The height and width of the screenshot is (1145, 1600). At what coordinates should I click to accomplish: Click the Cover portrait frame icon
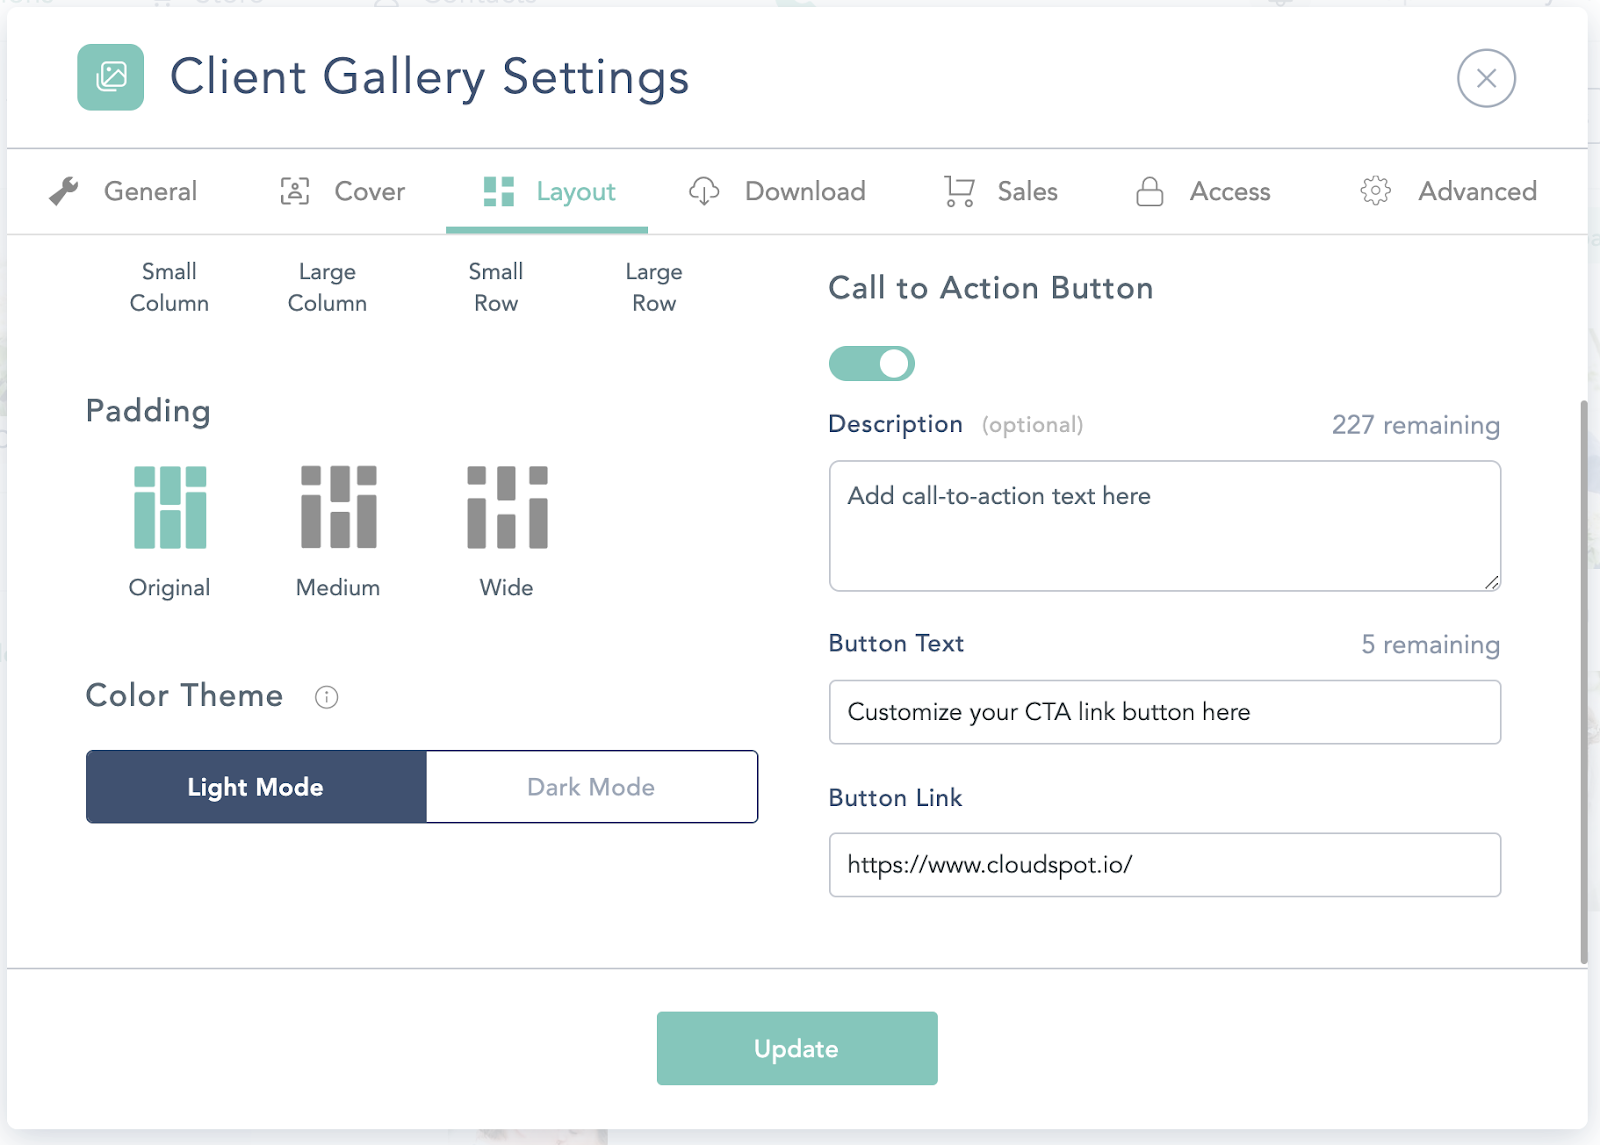(x=295, y=191)
